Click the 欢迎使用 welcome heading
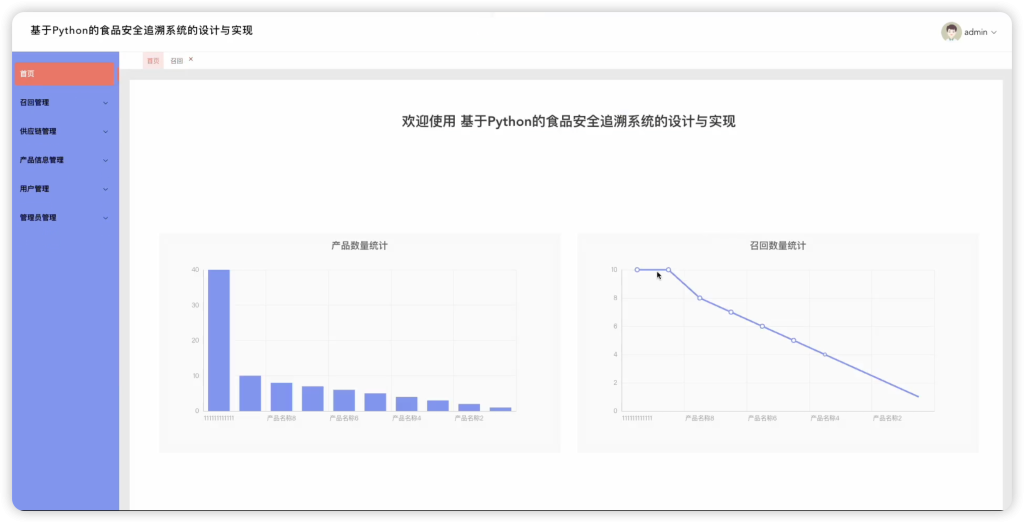1024x523 pixels. pyautogui.click(x=568, y=121)
